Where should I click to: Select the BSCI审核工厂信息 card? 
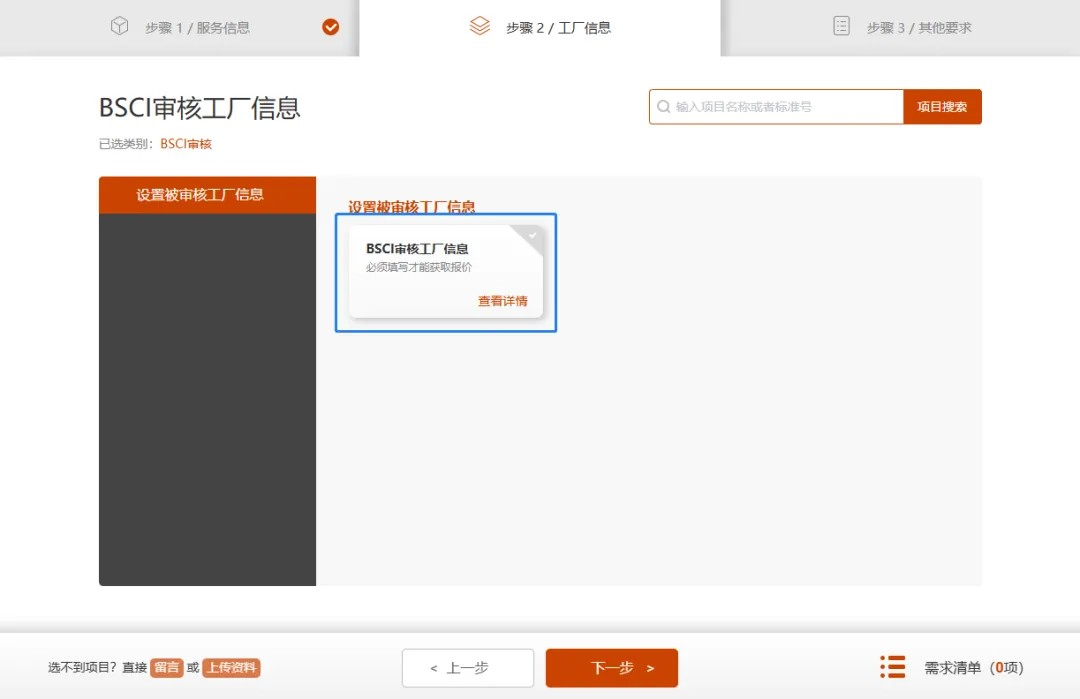point(446,272)
